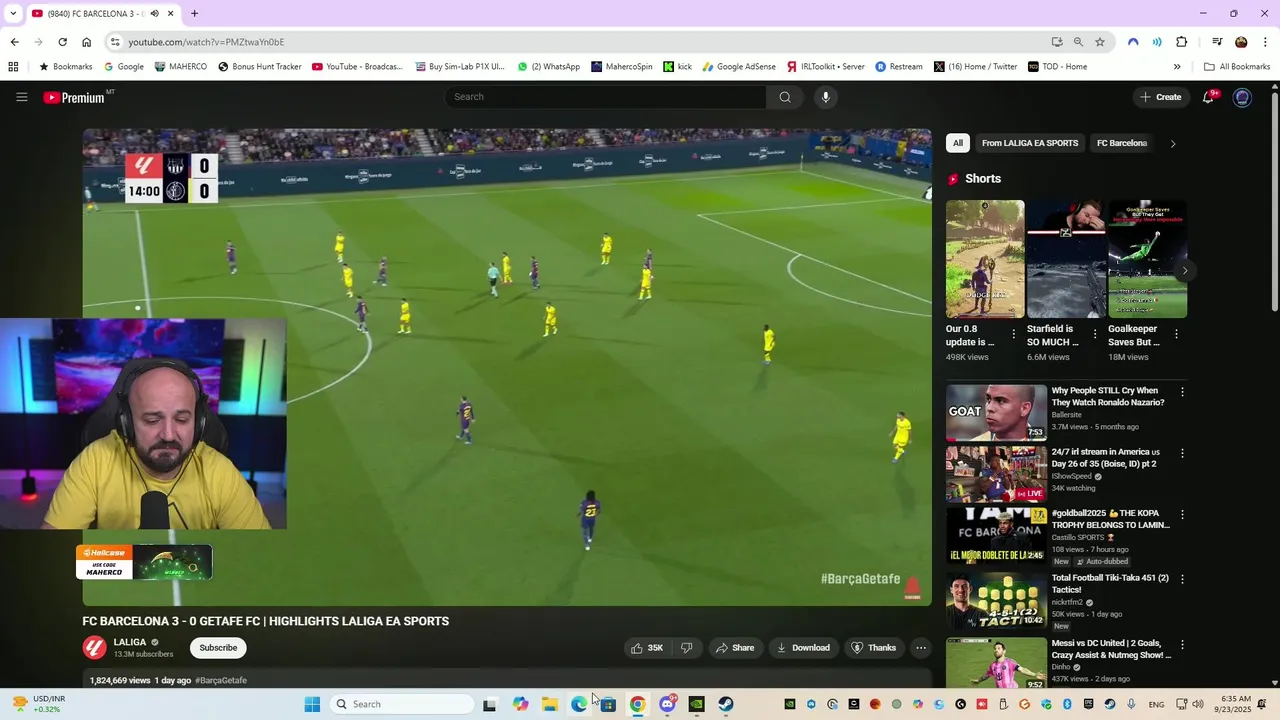Open taskbar volume control

[x=1198, y=704]
